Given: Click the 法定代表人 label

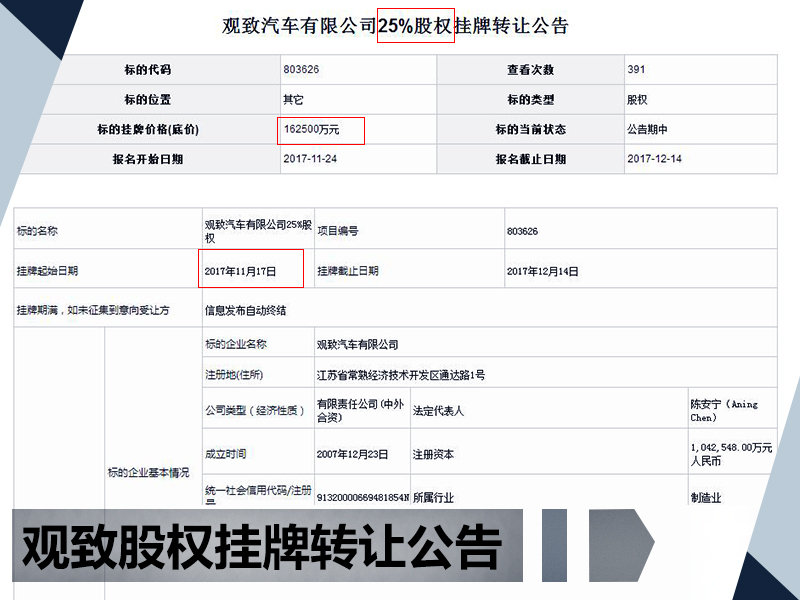Looking at the screenshot, I should 438,411.
